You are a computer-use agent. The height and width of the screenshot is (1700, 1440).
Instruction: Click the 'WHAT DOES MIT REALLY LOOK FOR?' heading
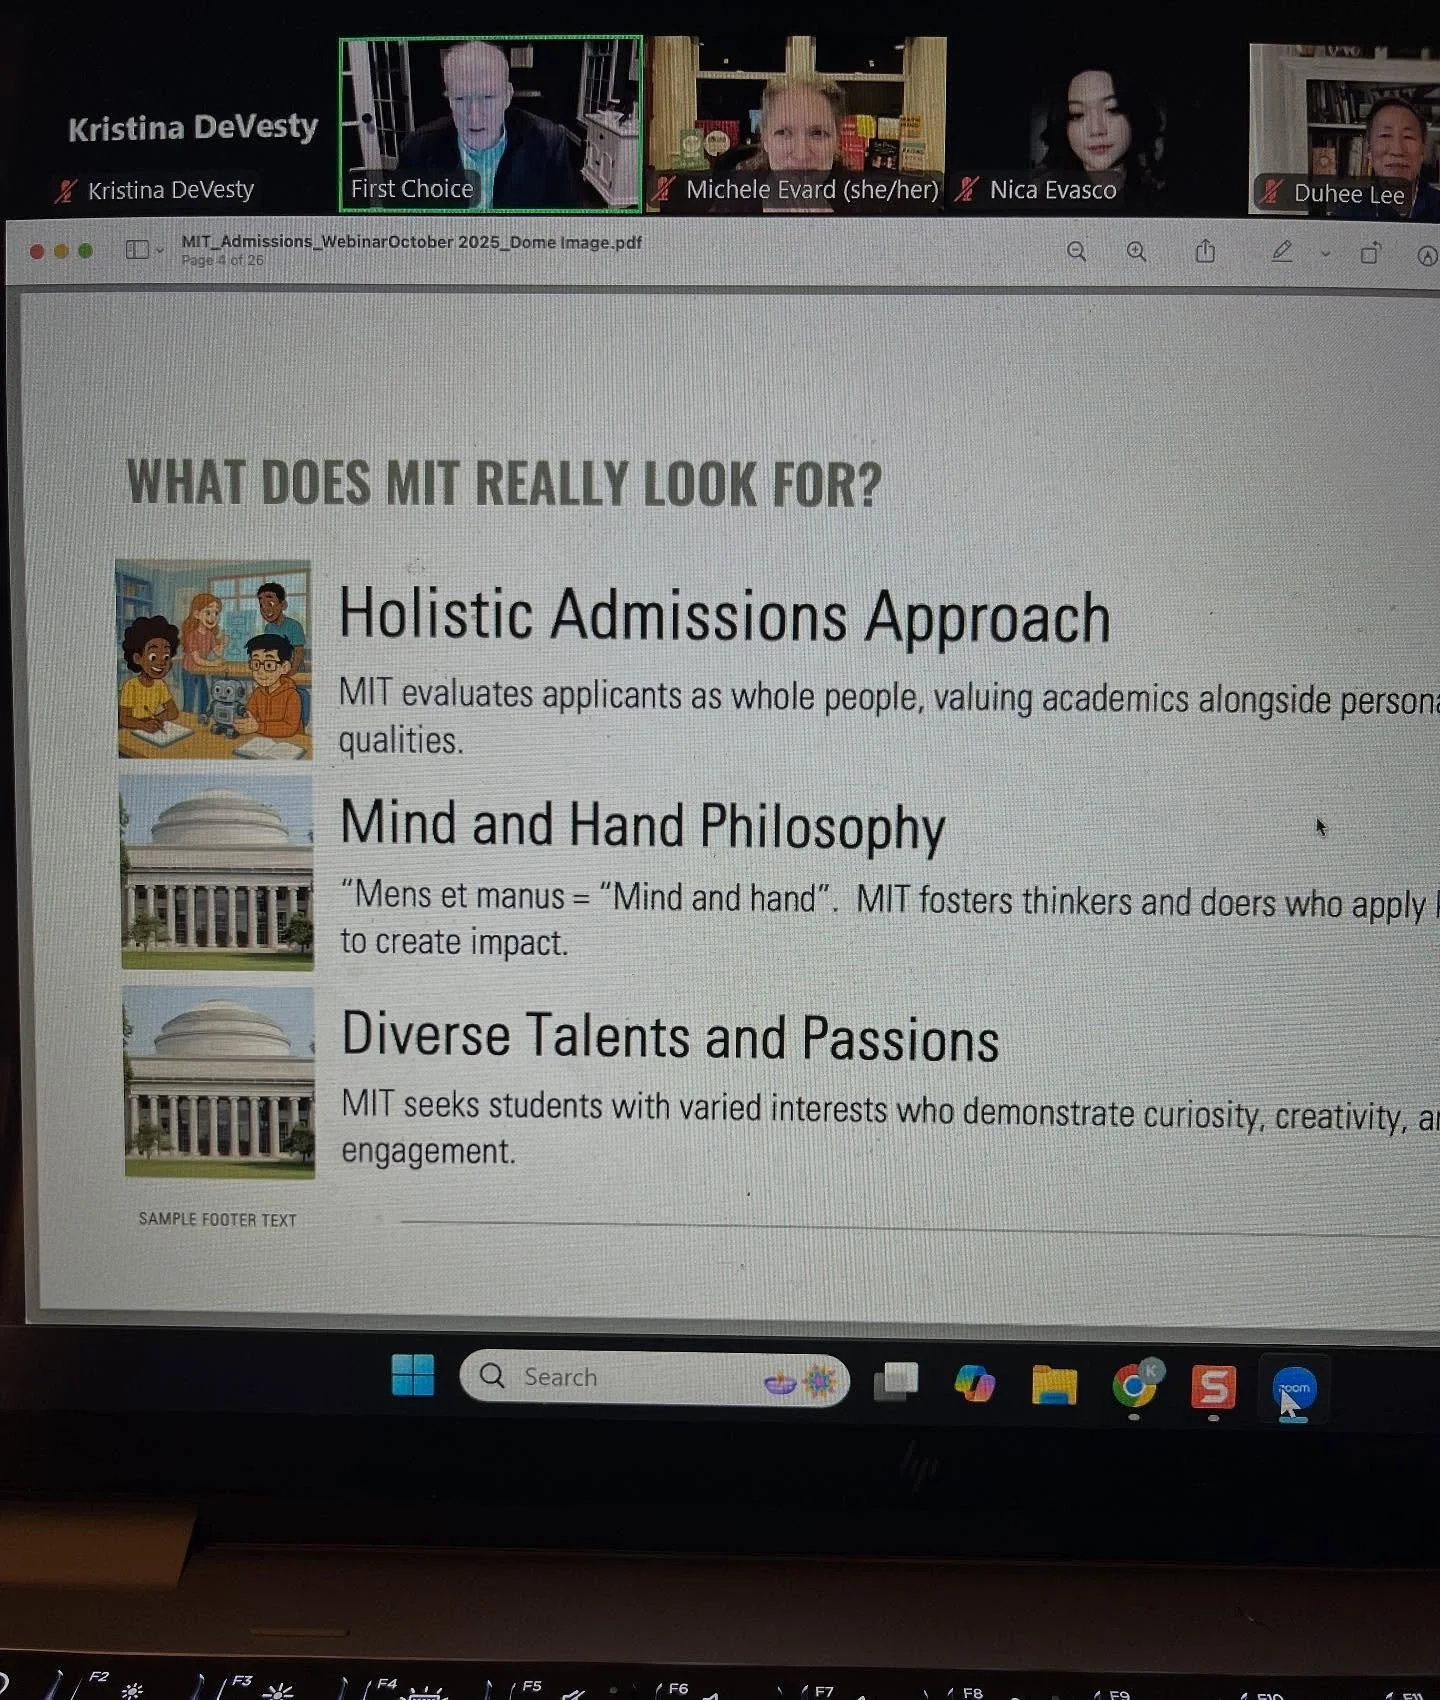(x=504, y=483)
